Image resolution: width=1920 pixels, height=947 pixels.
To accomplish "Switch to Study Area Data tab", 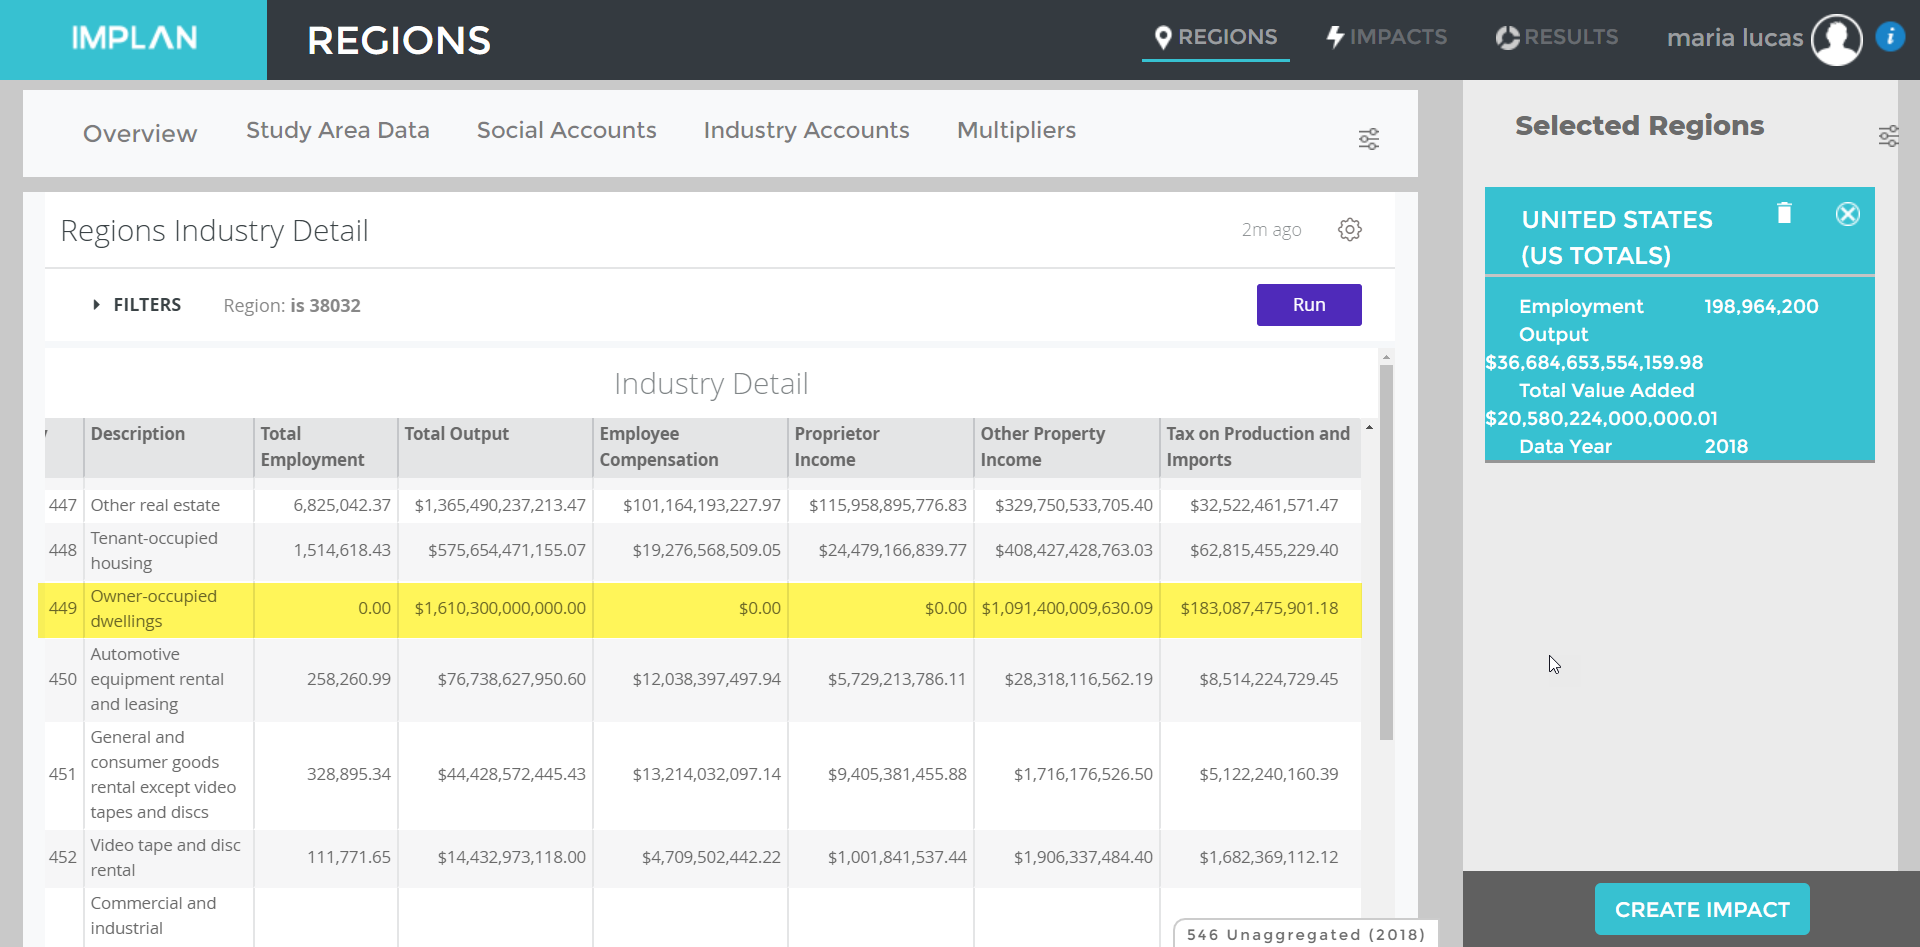I will (x=338, y=130).
